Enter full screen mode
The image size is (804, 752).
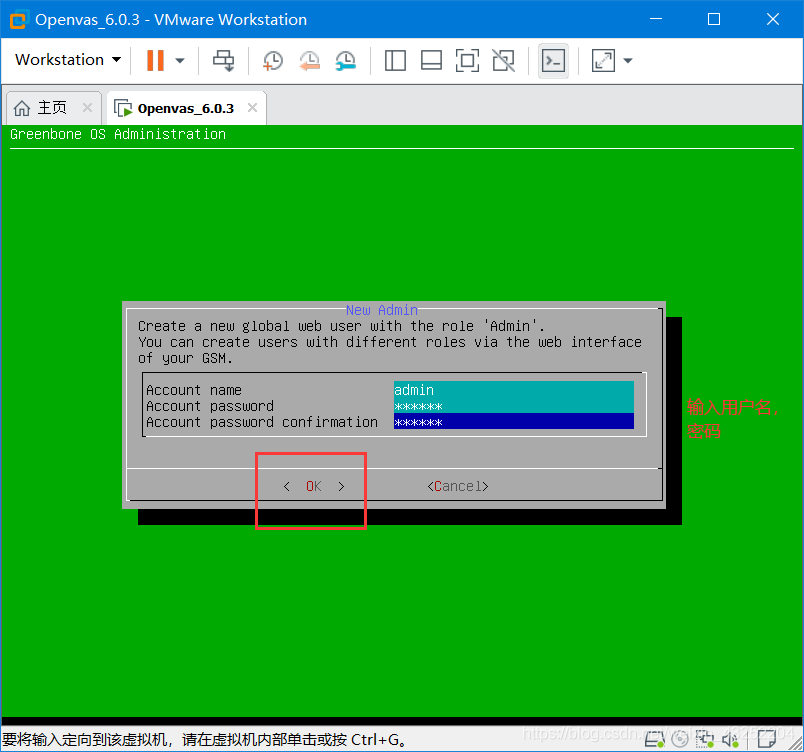(467, 60)
